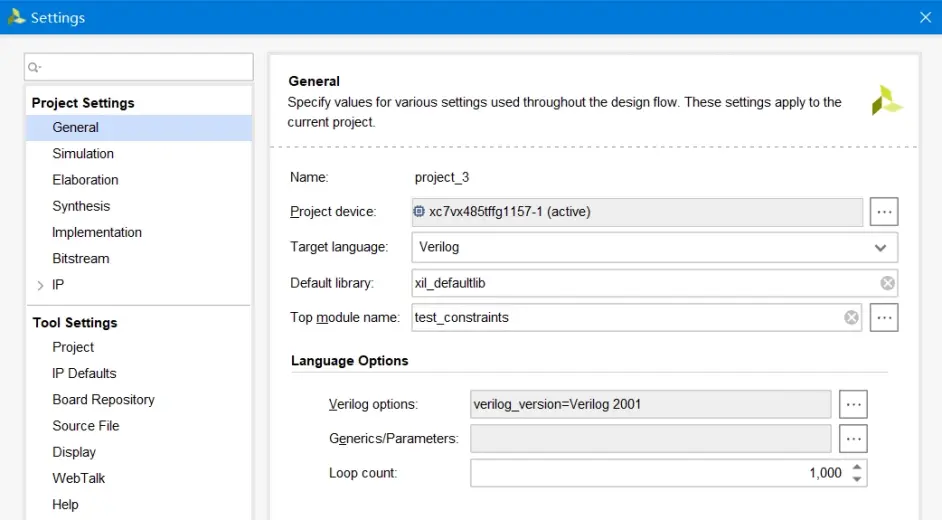Open Elaboration settings
This screenshot has height=520, width=942.
coord(85,180)
